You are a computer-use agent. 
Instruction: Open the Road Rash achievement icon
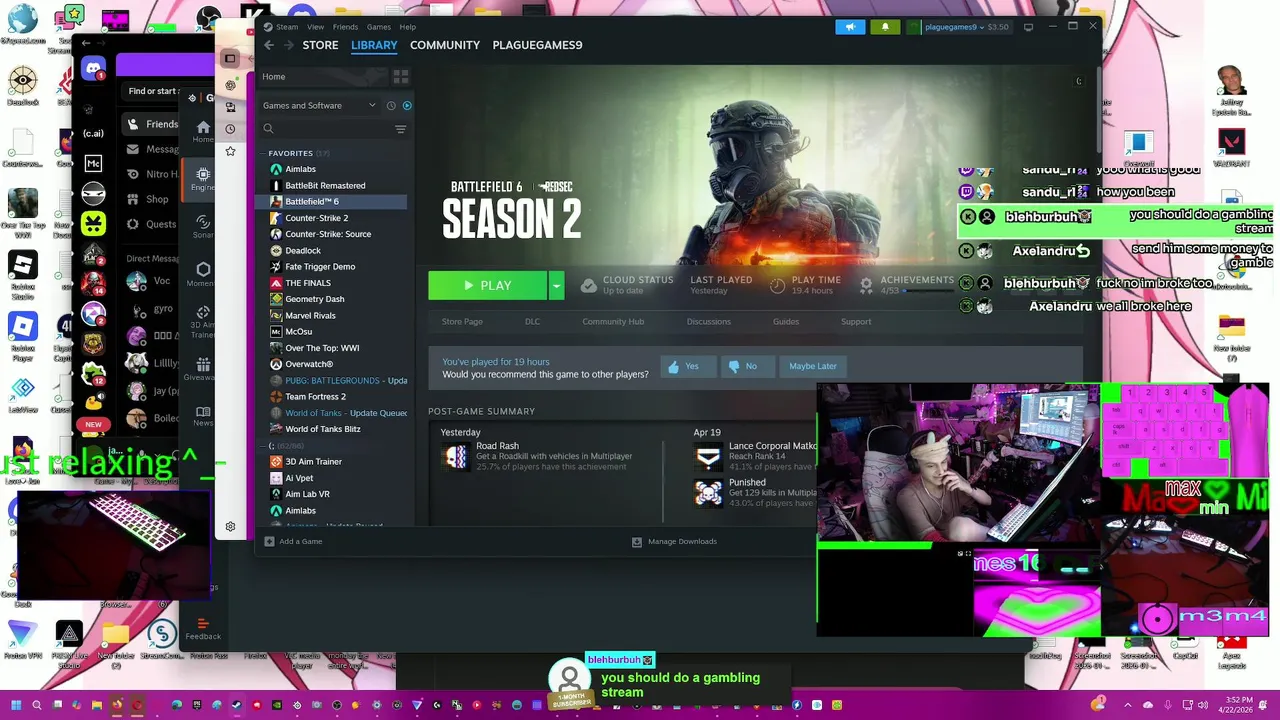455,457
